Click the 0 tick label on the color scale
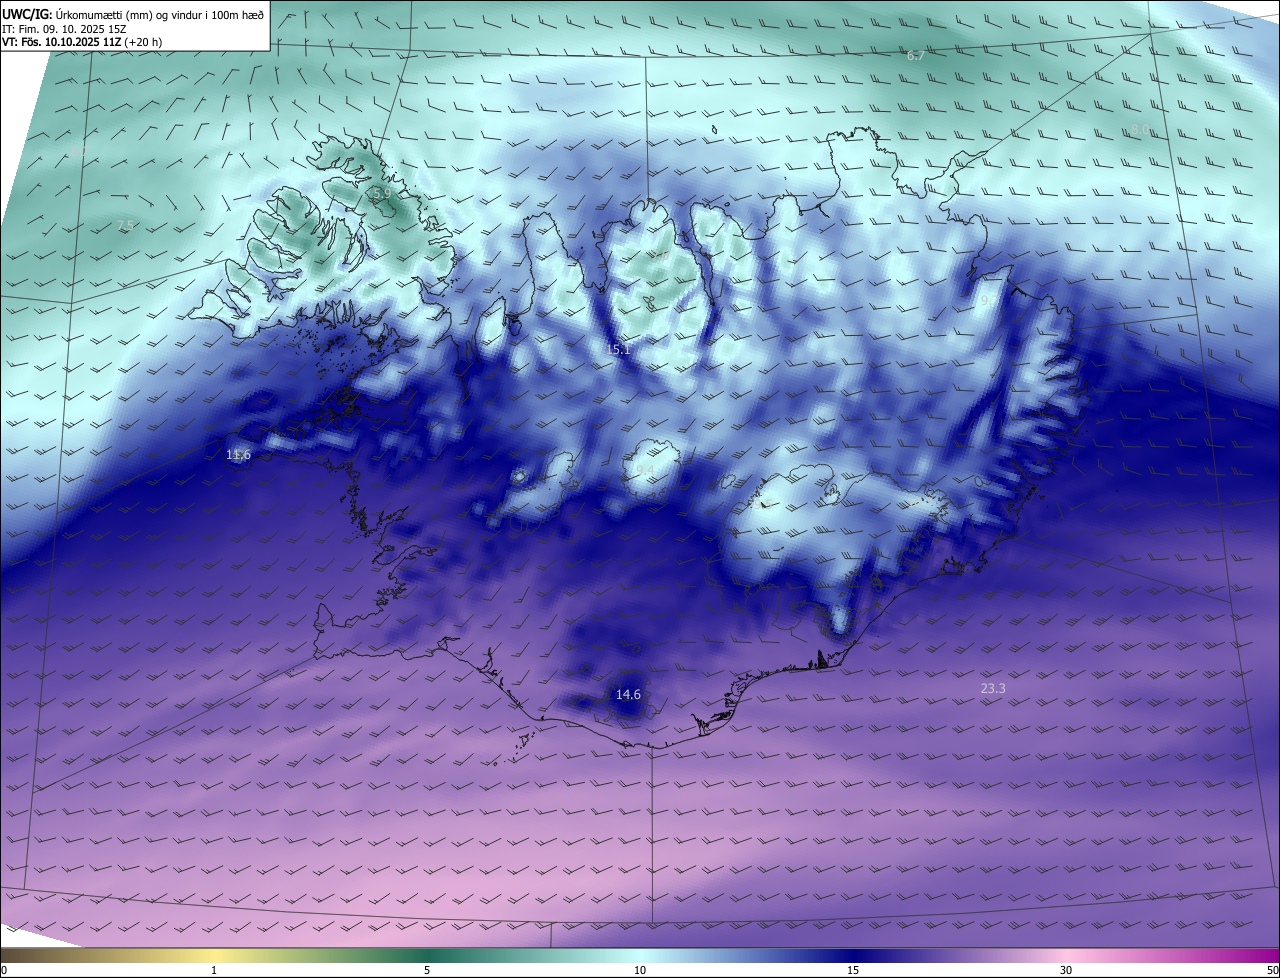 (x=4, y=970)
